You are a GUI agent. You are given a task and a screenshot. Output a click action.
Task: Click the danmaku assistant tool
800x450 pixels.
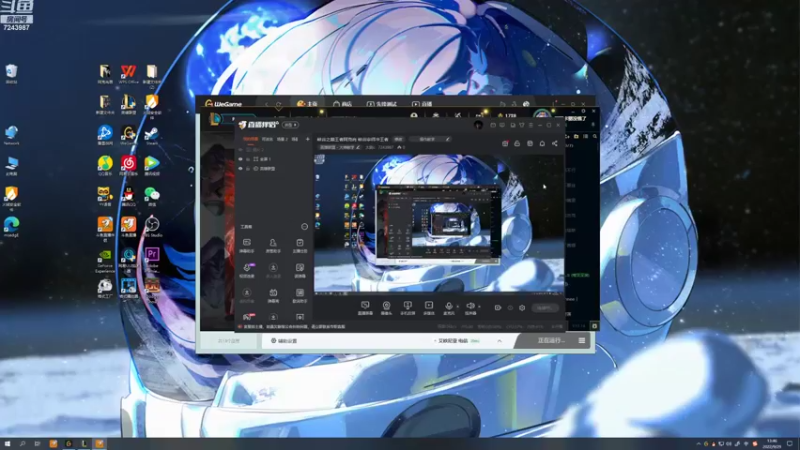[246, 244]
